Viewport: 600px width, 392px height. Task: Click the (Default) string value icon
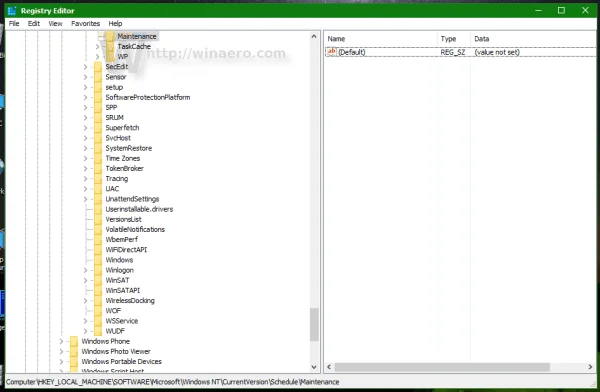(x=331, y=52)
